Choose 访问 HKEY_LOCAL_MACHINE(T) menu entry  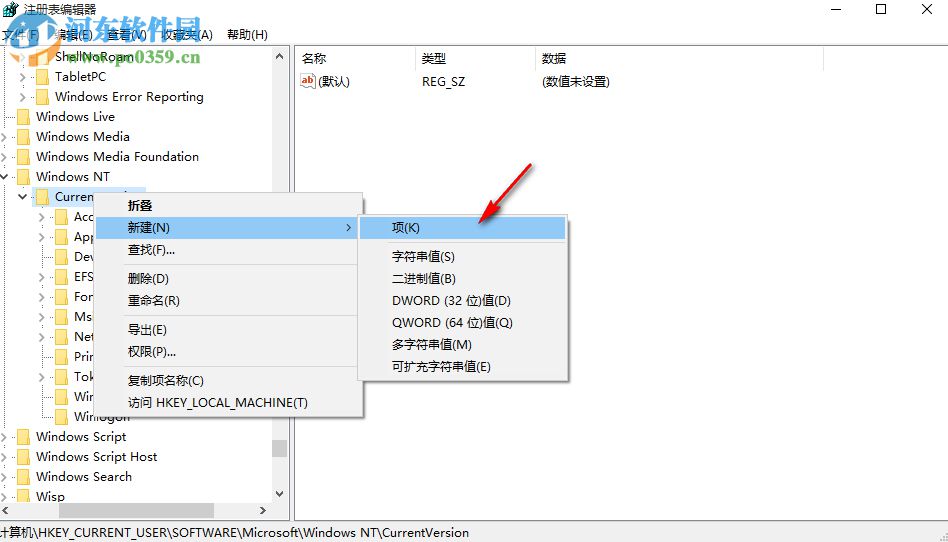coord(229,402)
